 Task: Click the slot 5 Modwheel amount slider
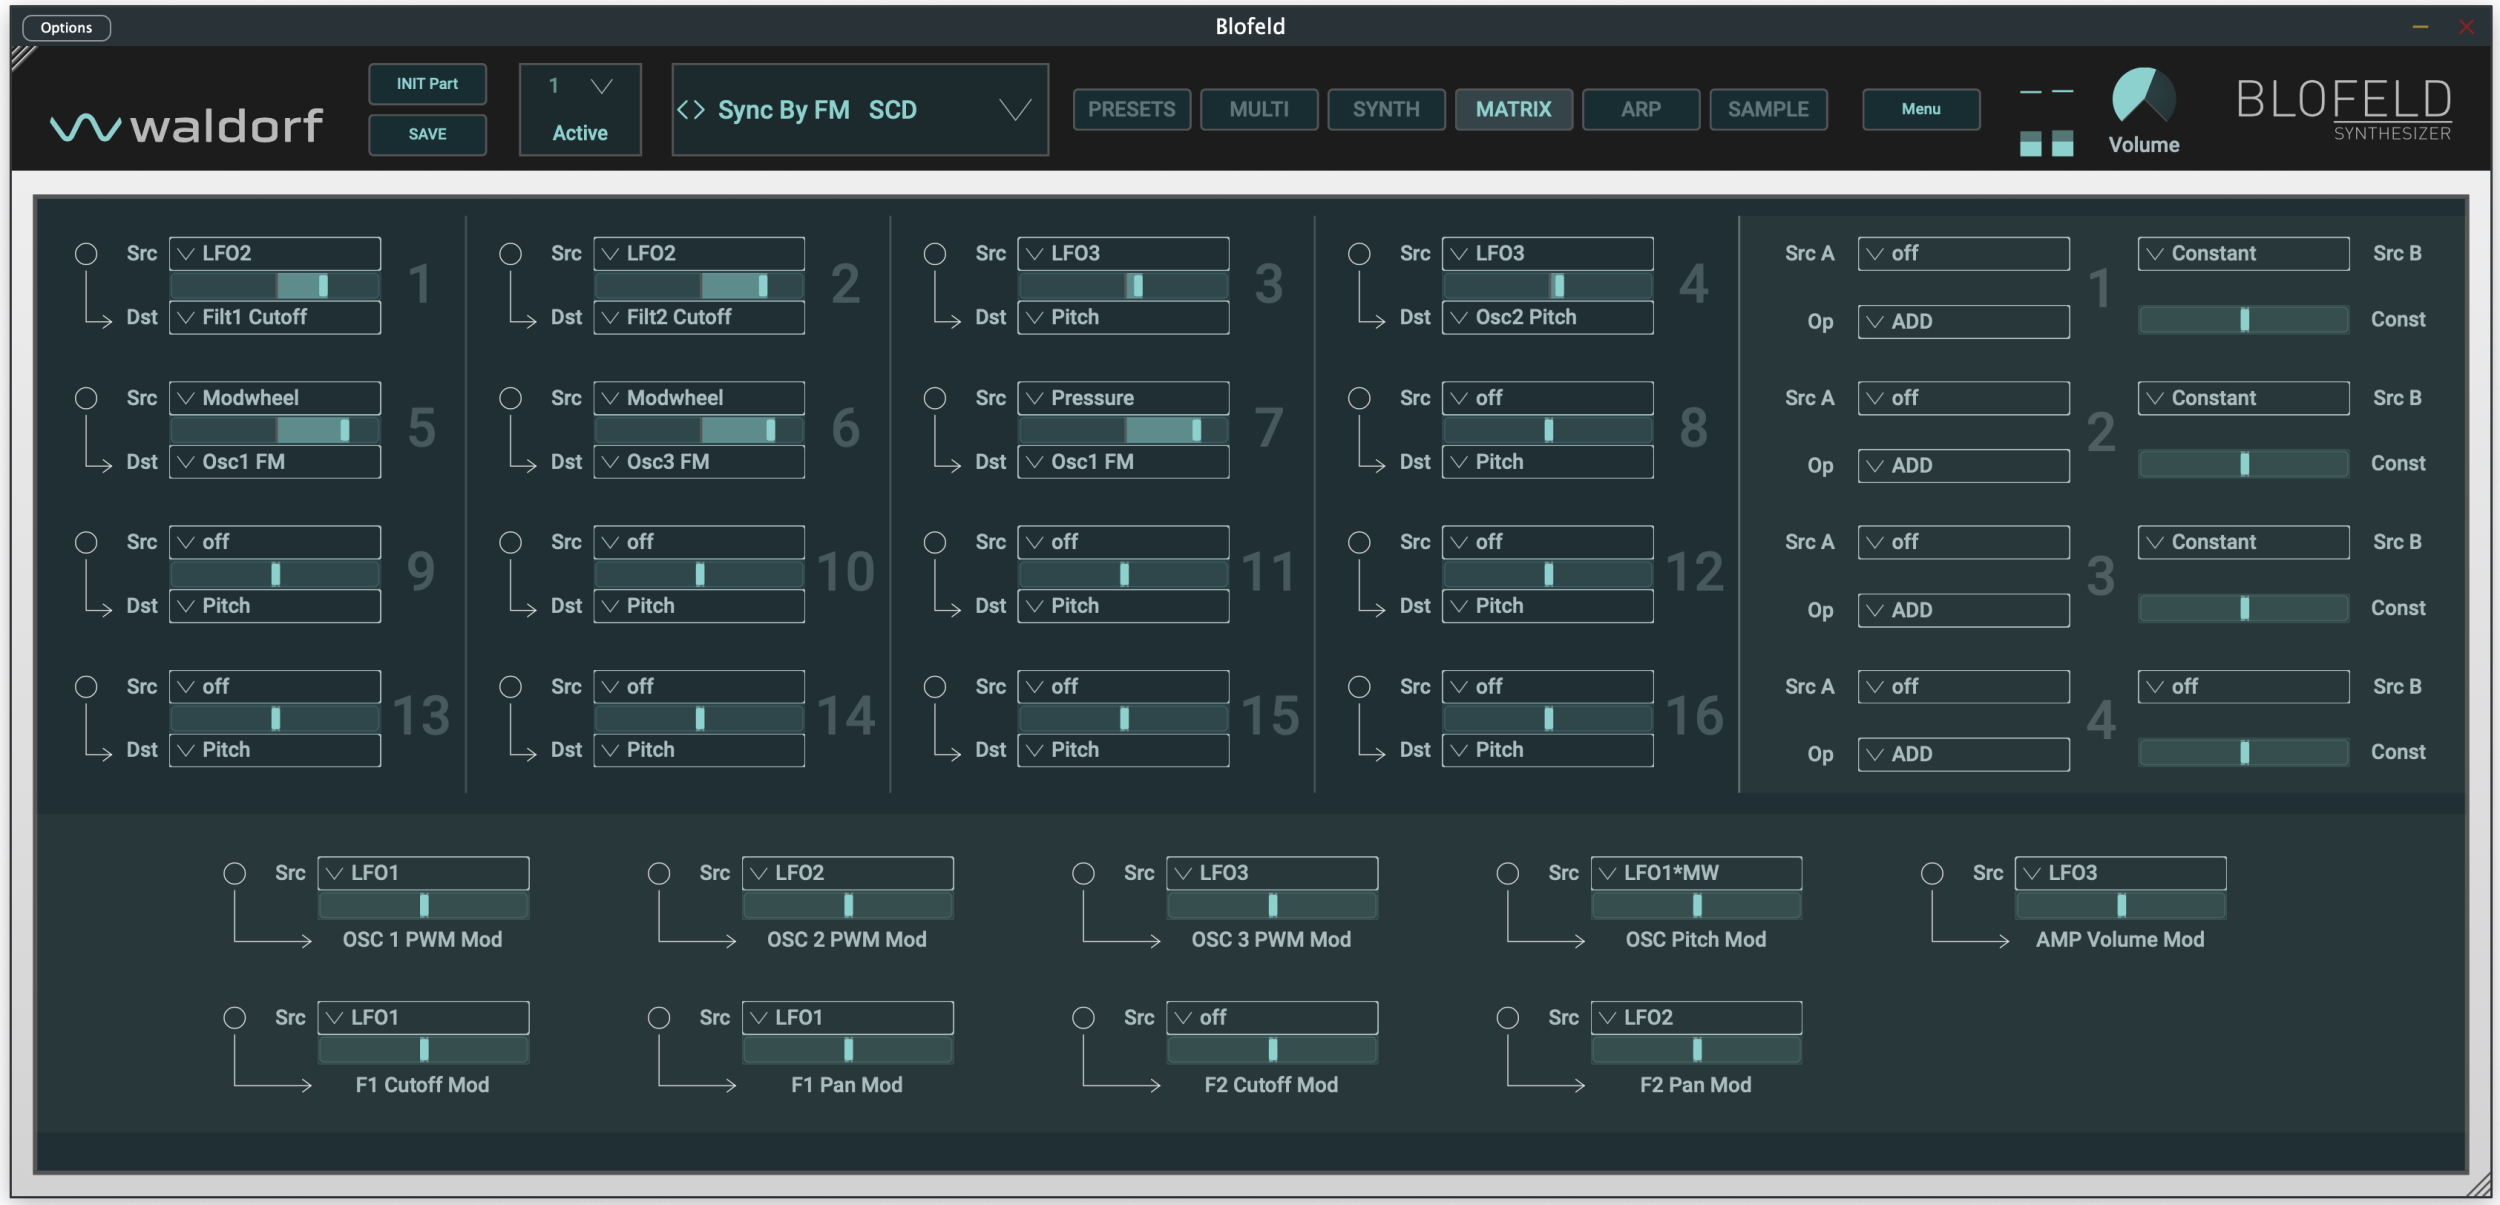(274, 430)
